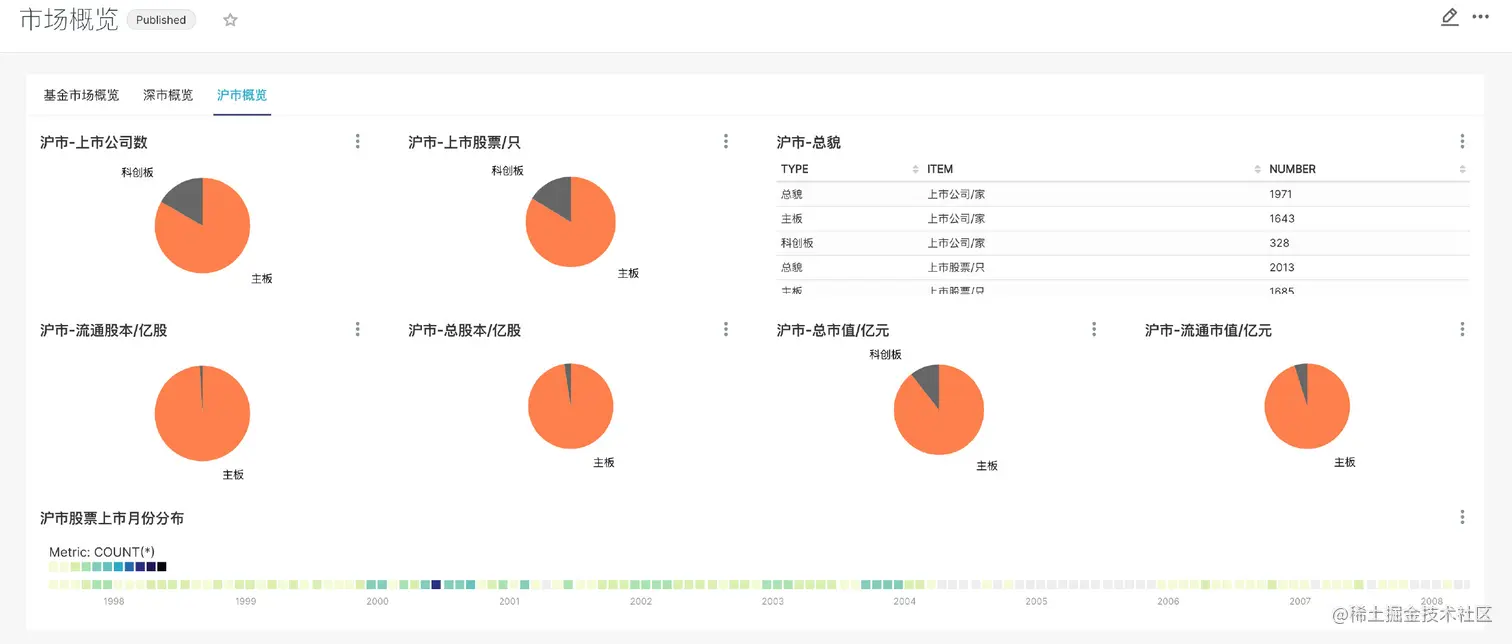Click the 沪市股票上市月份分布 chart title
1512x644 pixels.
pyautogui.click(x=112, y=518)
